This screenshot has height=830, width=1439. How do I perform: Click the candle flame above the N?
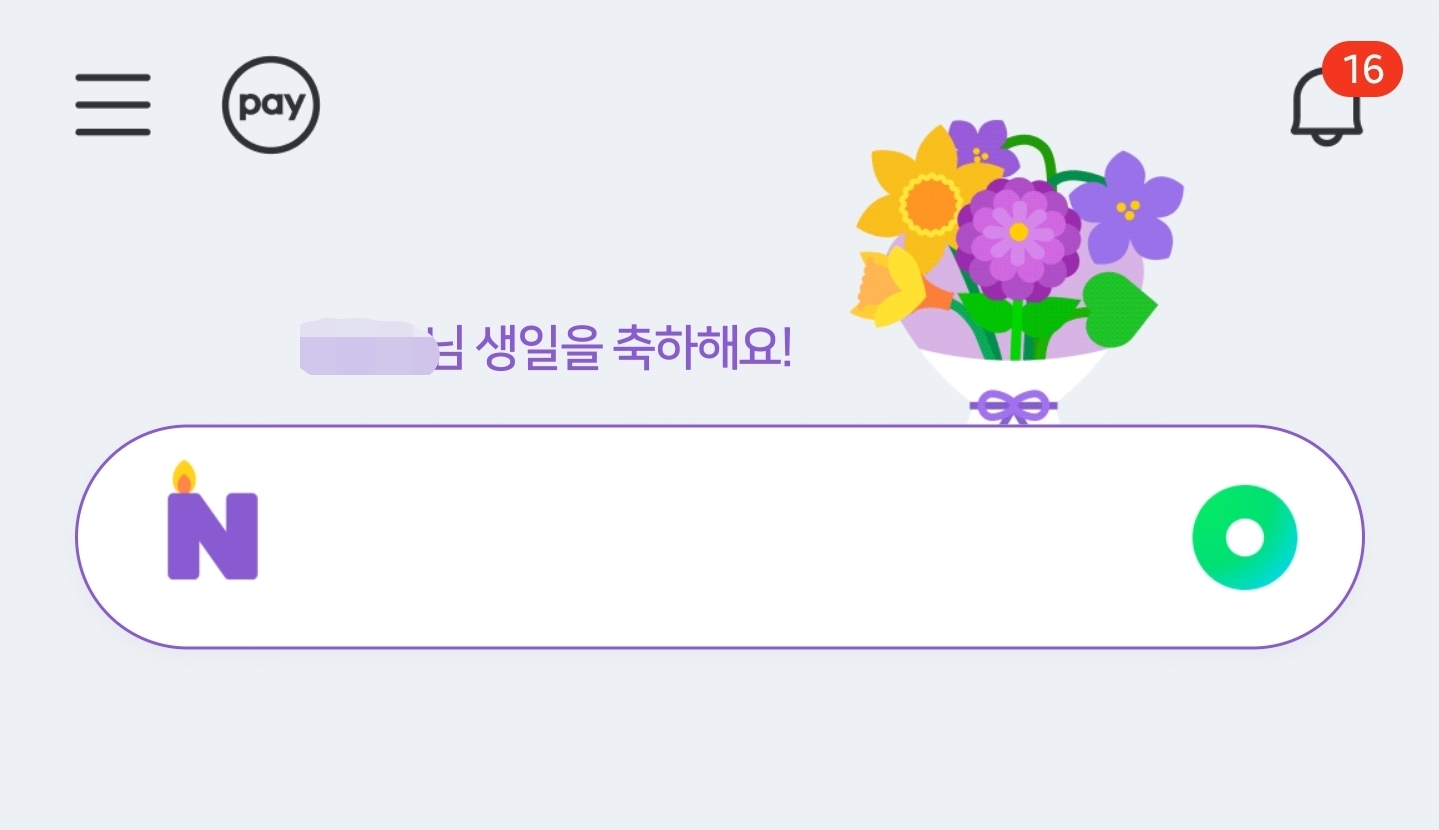coord(183,477)
